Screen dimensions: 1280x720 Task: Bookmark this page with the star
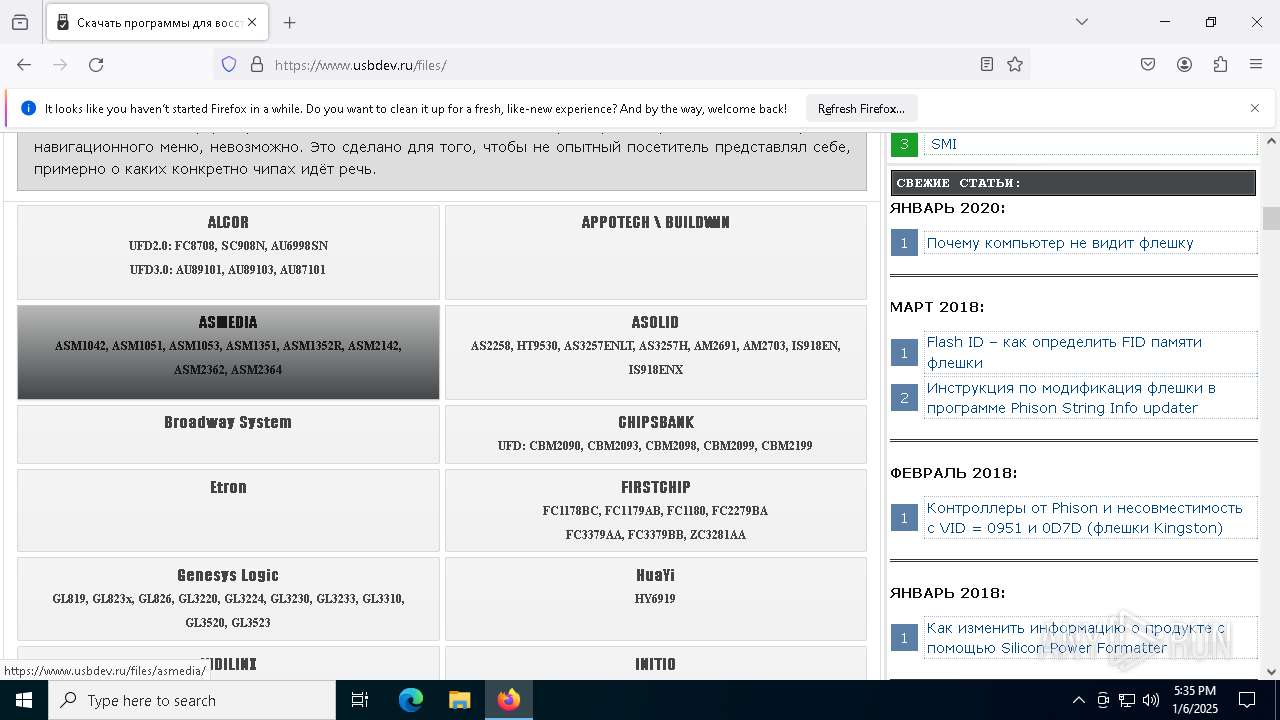pyautogui.click(x=1015, y=64)
